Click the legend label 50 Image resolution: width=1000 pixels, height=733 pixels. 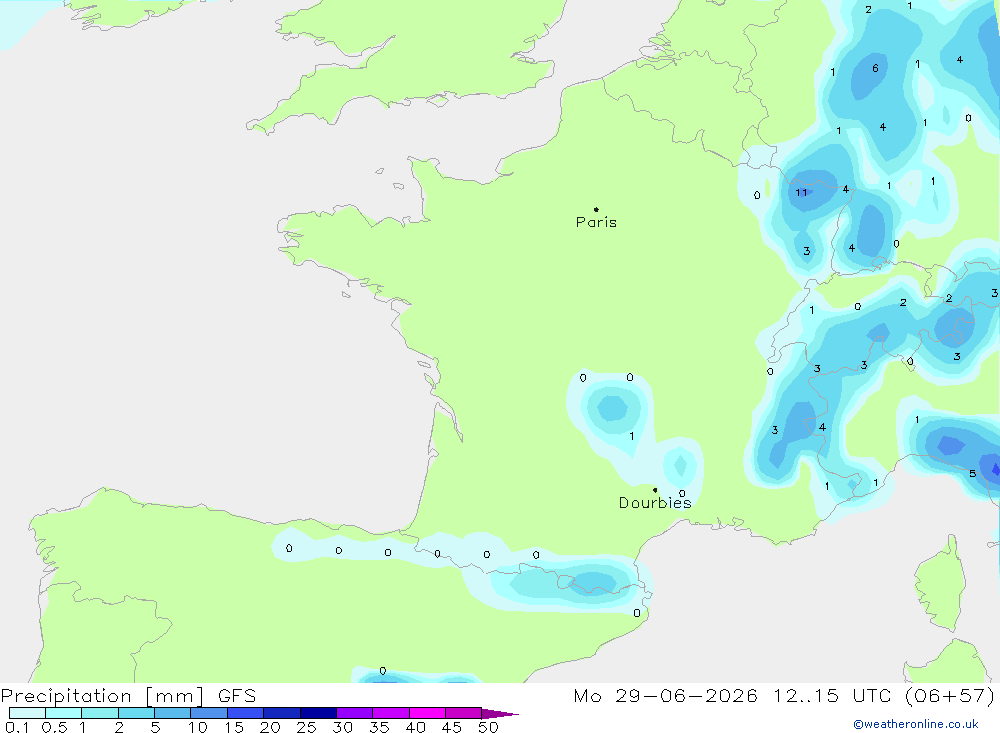[488, 727]
